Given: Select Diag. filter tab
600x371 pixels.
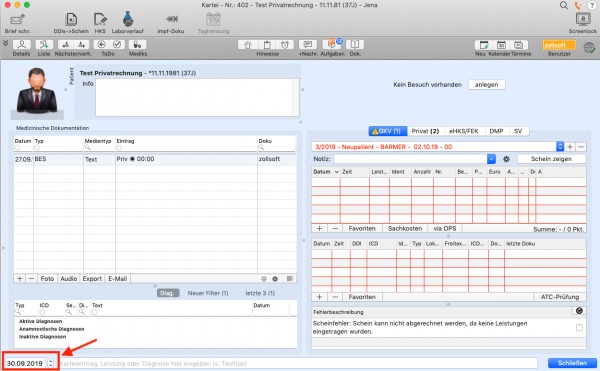Looking at the screenshot, I should point(168,293).
